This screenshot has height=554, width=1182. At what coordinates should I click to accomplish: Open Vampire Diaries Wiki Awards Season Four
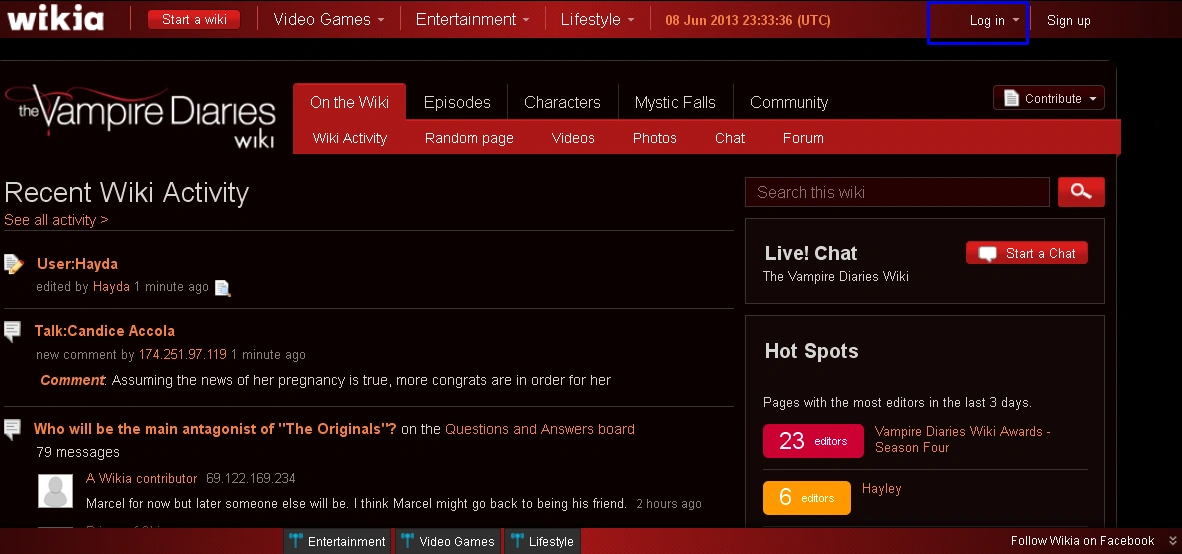[963, 439]
